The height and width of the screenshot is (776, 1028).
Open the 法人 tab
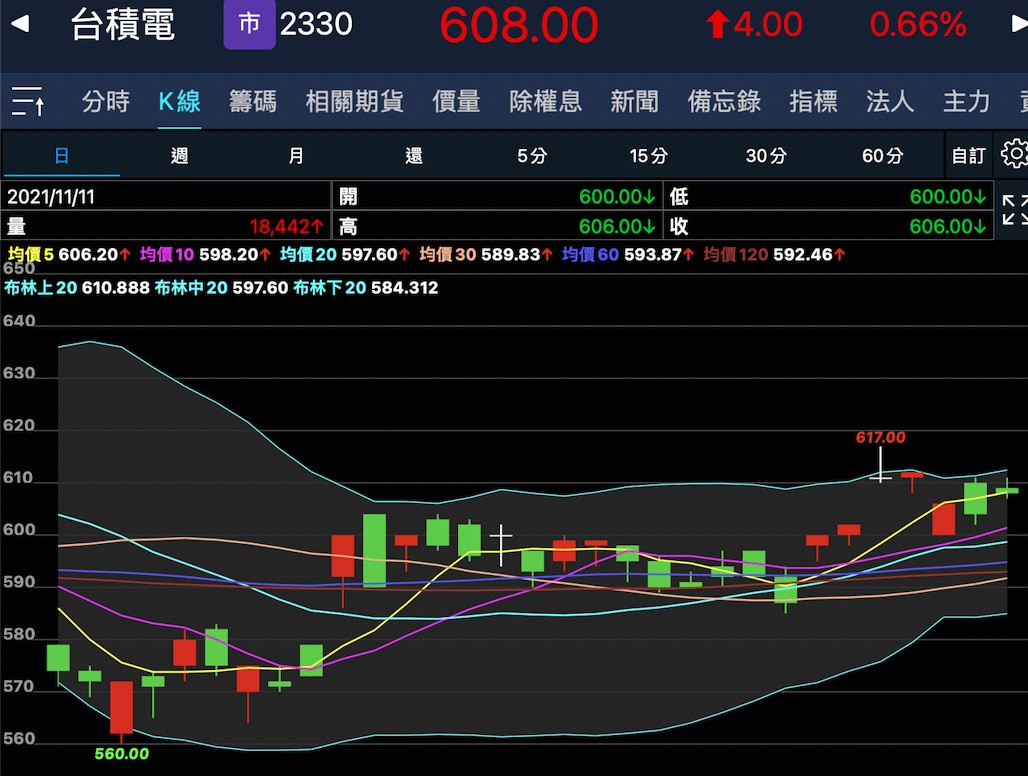(889, 101)
